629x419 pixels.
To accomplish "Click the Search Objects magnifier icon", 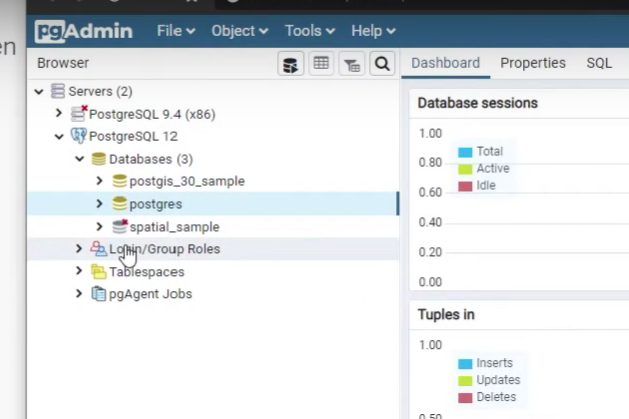I will [x=382, y=64].
